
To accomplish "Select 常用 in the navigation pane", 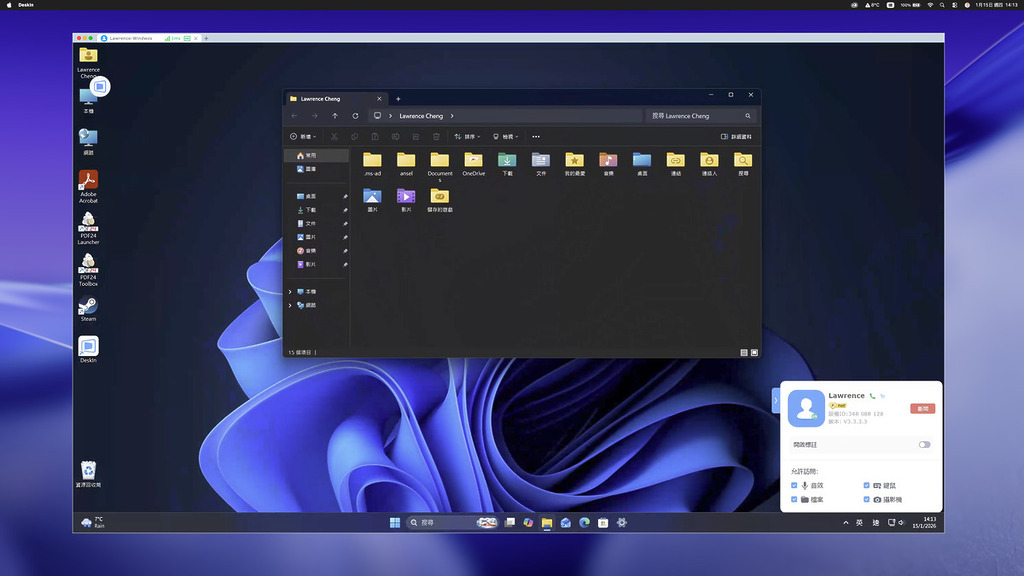I will click(x=310, y=156).
